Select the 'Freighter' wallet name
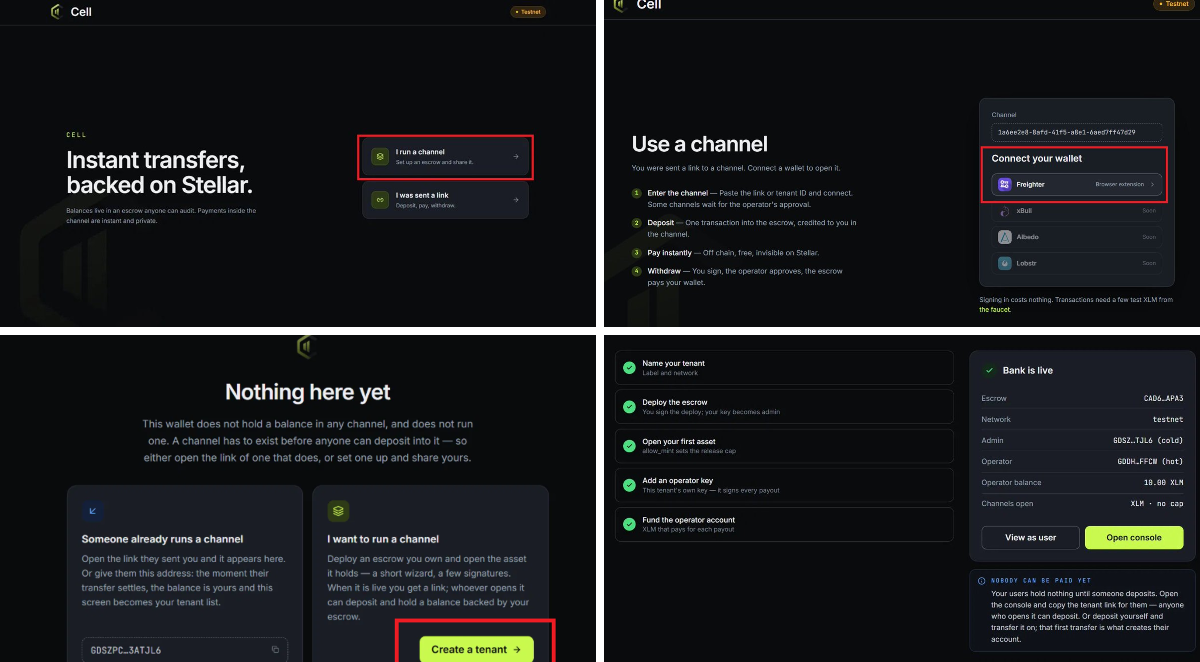The height and width of the screenshot is (662, 1200). click(1031, 185)
